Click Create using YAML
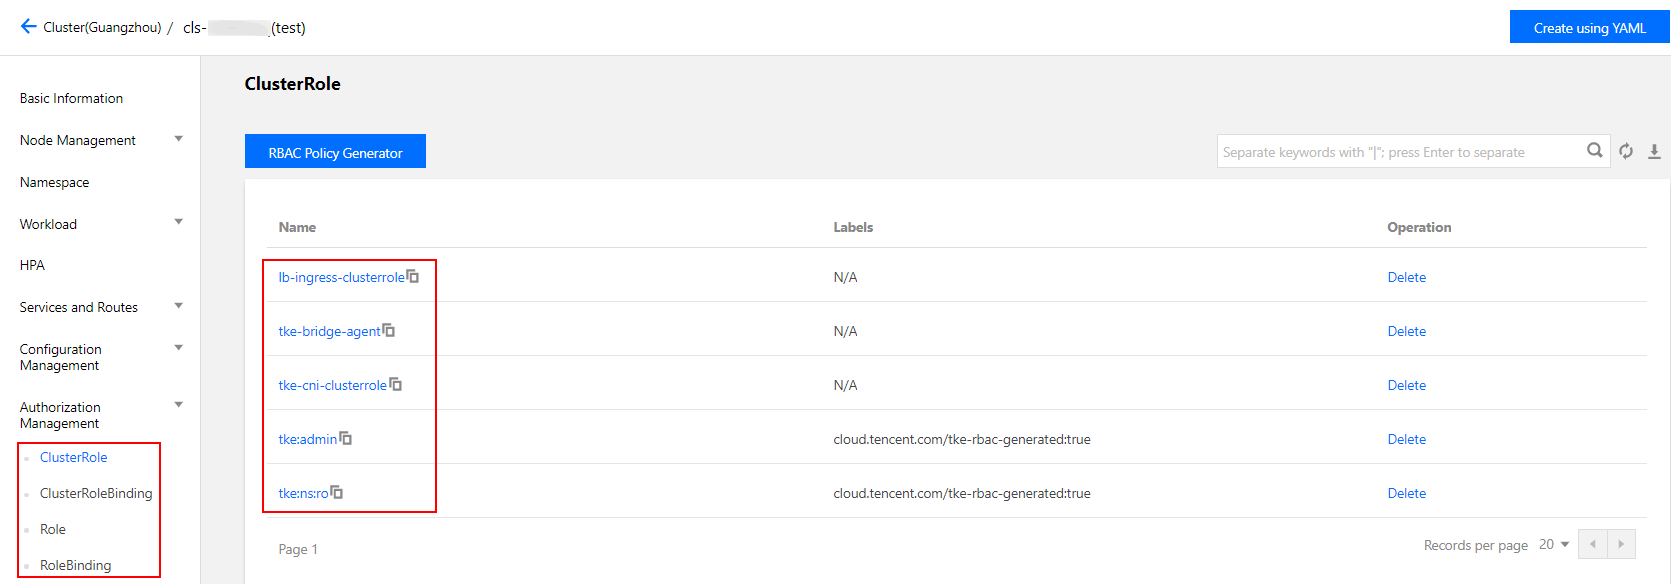The image size is (1671, 584). (1589, 28)
